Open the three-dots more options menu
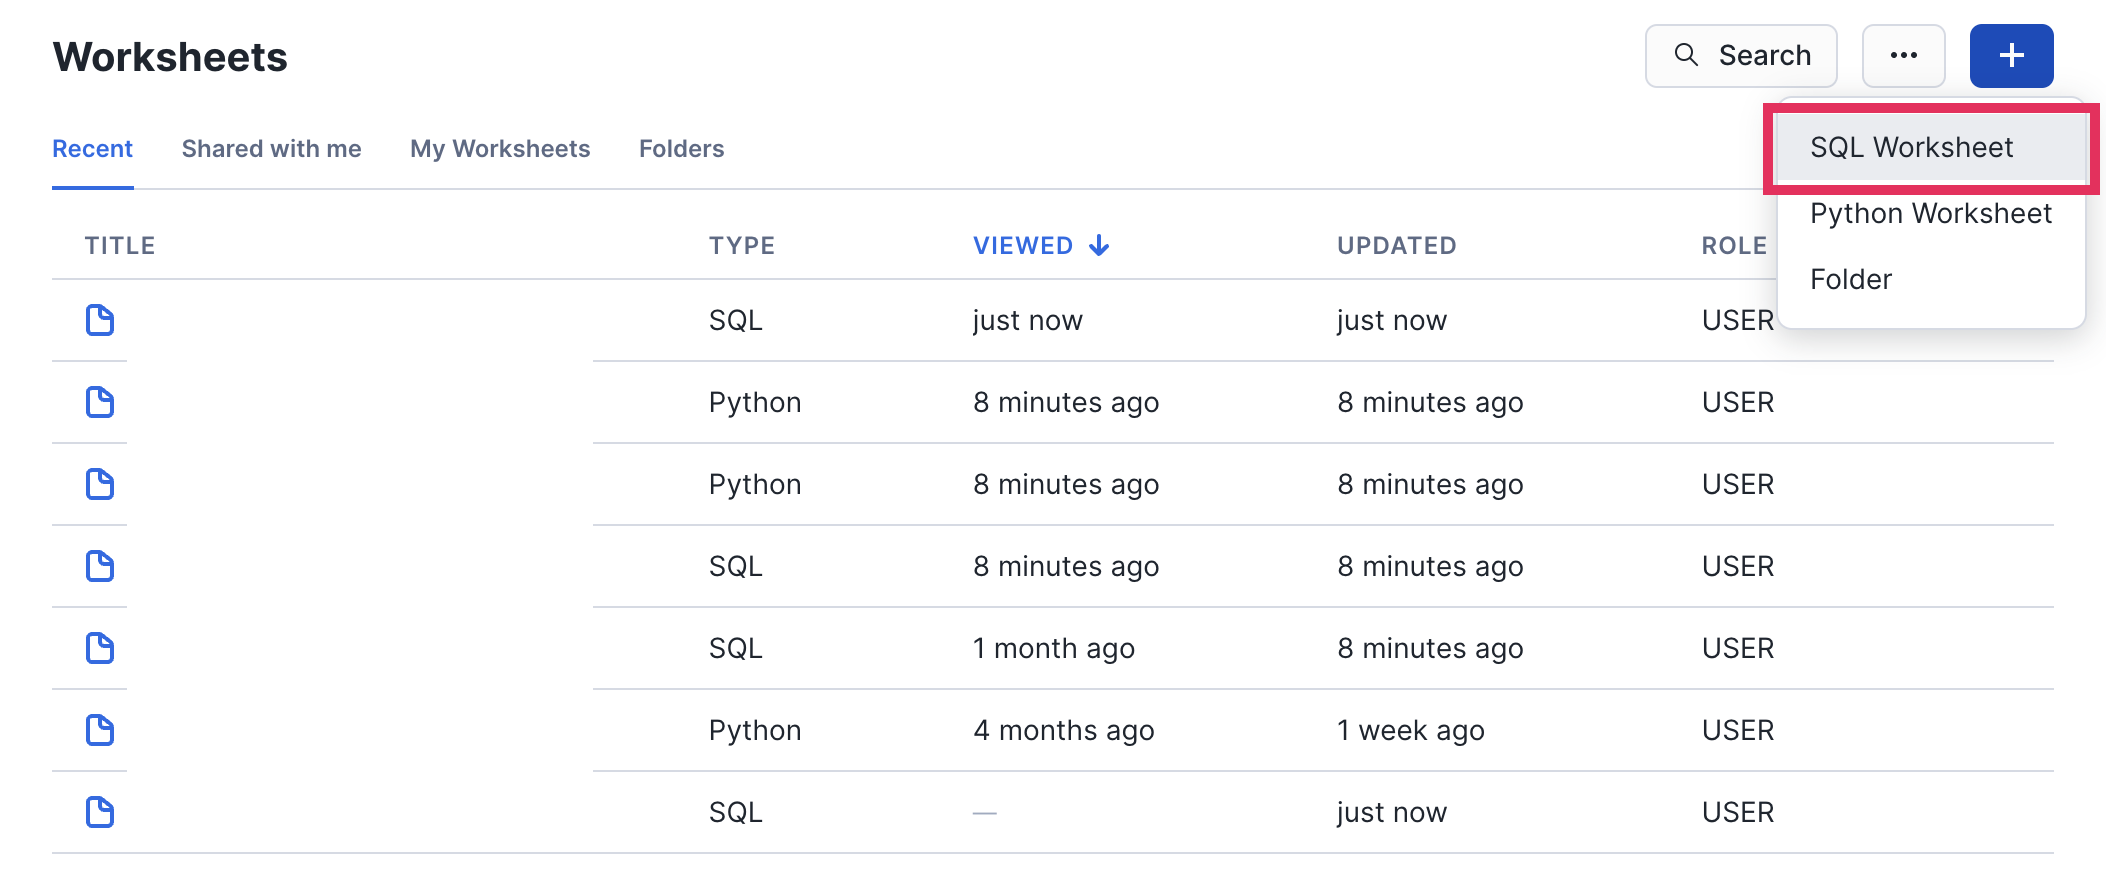 [x=1902, y=56]
